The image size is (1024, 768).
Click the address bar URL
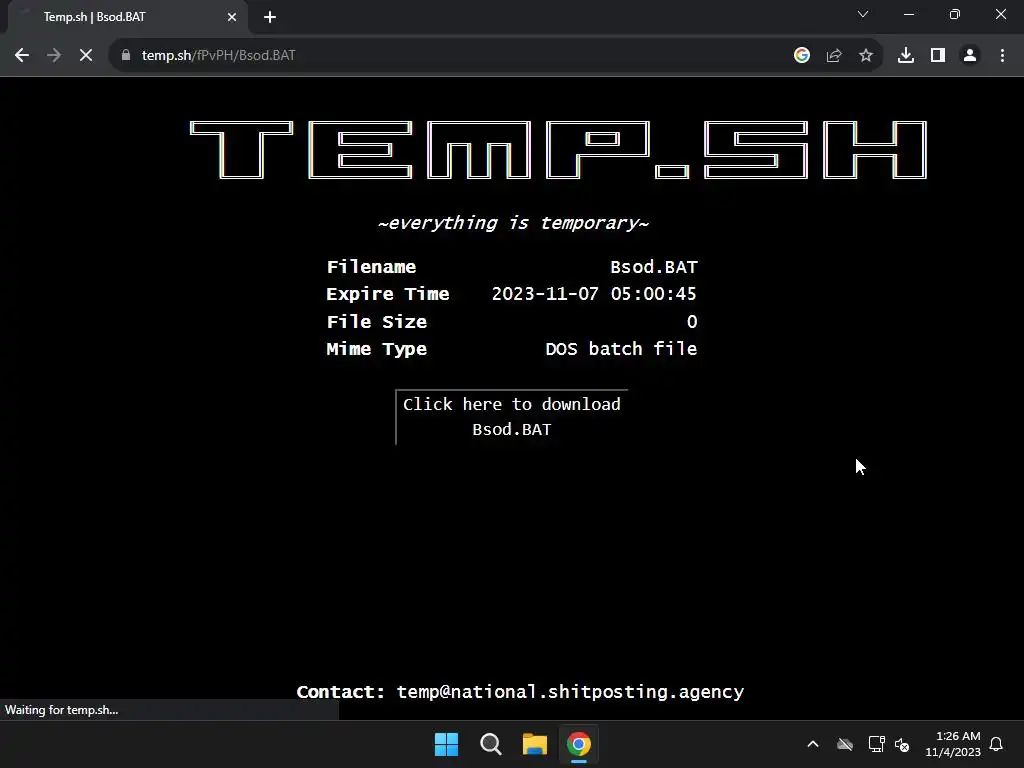pyautogui.click(x=218, y=56)
